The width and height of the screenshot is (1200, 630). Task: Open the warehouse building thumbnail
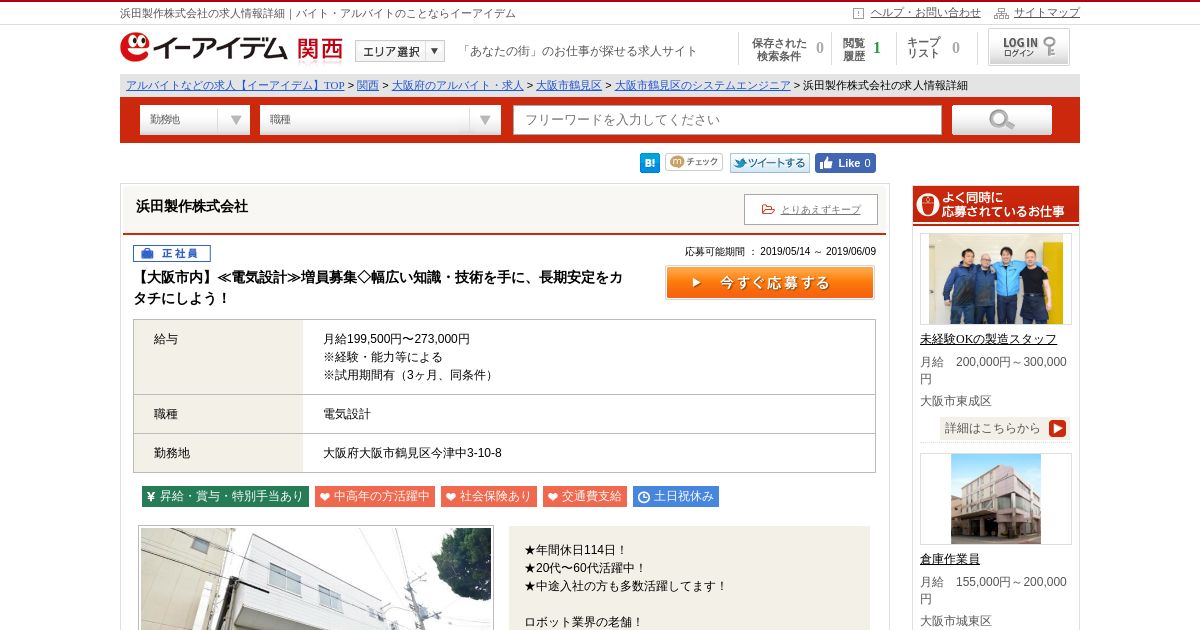996,499
